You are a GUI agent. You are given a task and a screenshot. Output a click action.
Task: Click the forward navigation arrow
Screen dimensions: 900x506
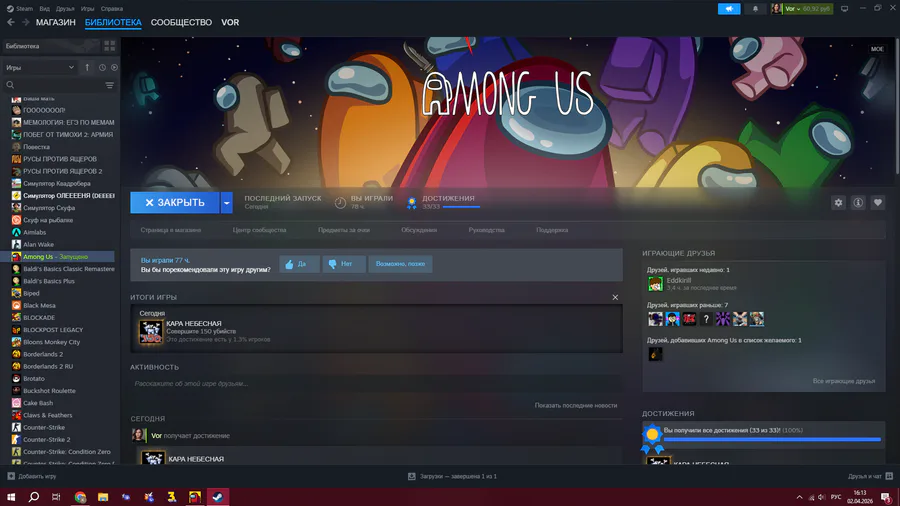(x=25, y=22)
